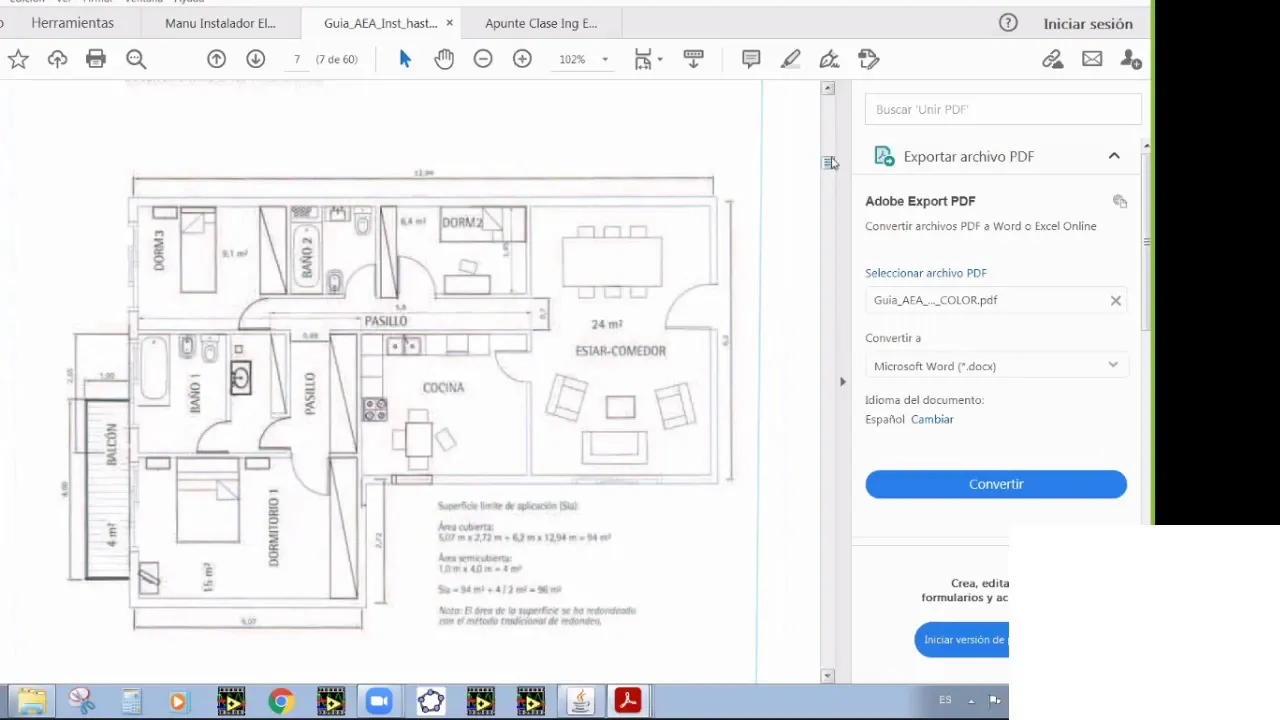Open the fit page options arrow

click(x=660, y=60)
